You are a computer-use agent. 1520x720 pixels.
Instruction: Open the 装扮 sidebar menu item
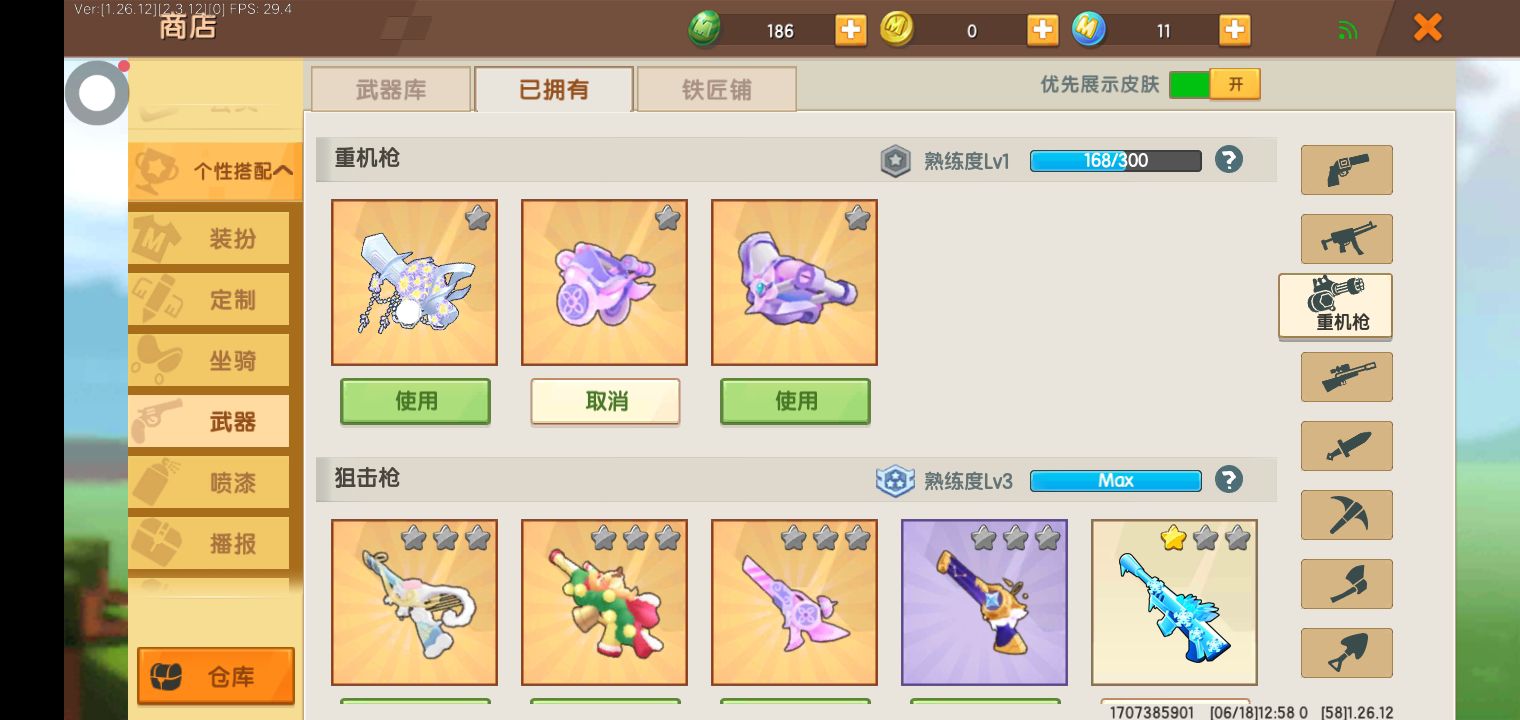tap(210, 239)
